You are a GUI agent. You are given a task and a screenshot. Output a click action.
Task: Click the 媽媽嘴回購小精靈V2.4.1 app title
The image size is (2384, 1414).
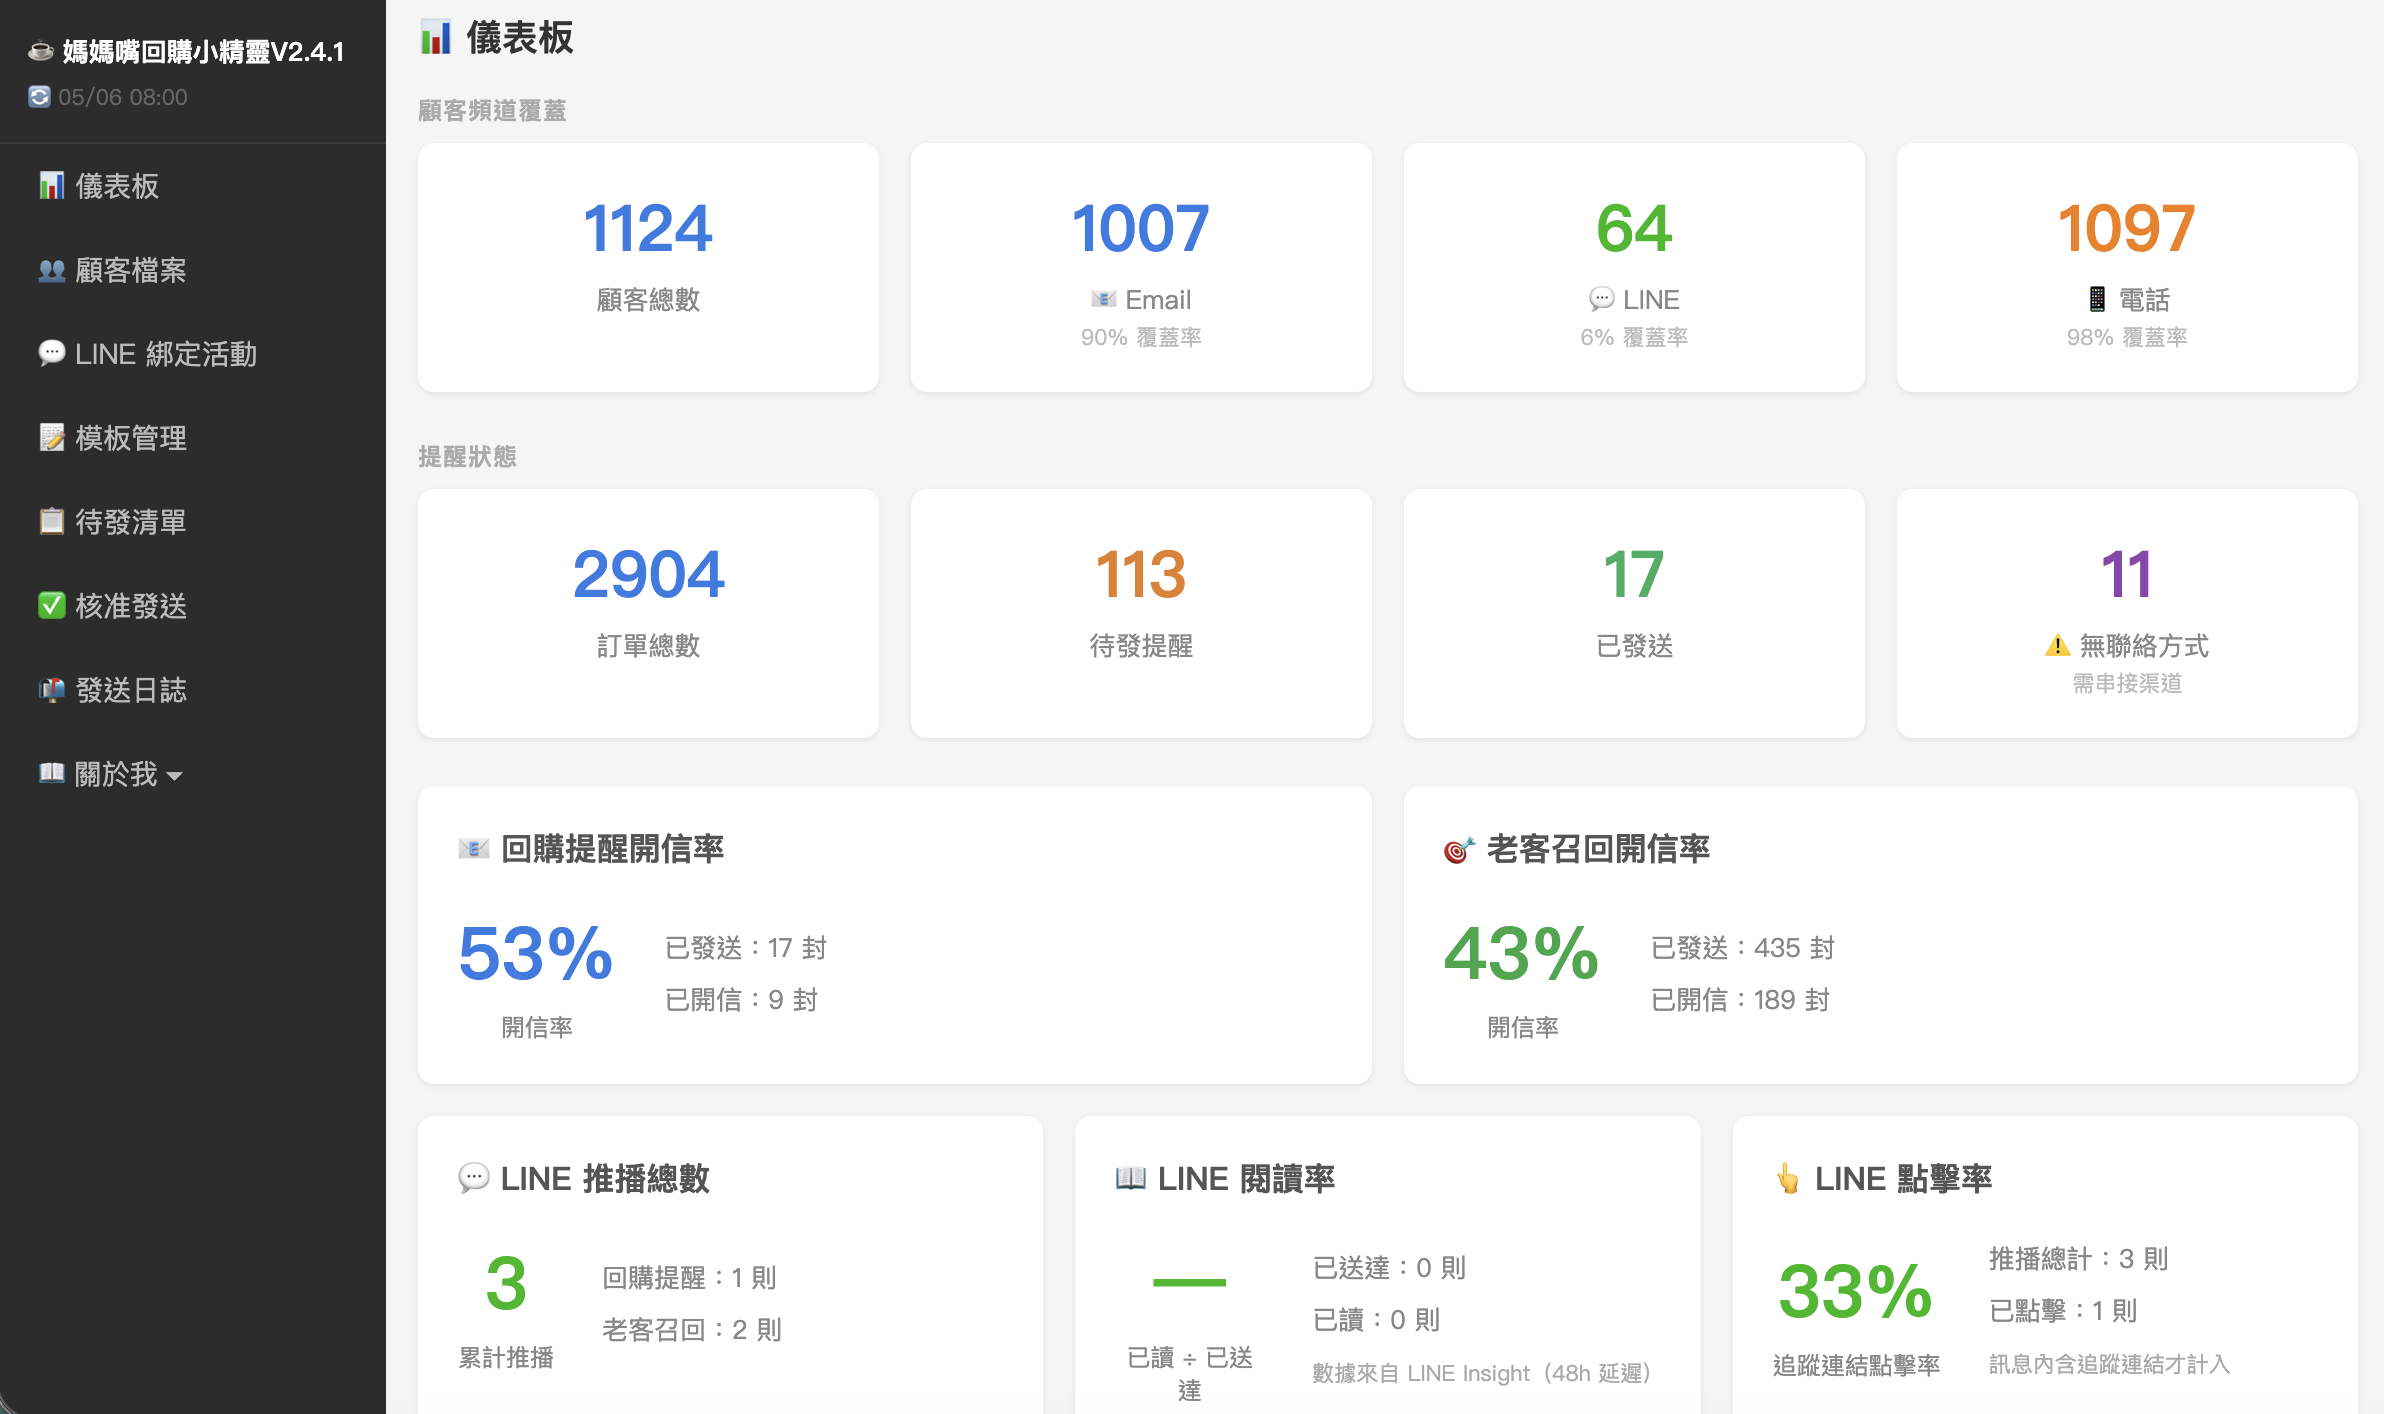pos(204,51)
